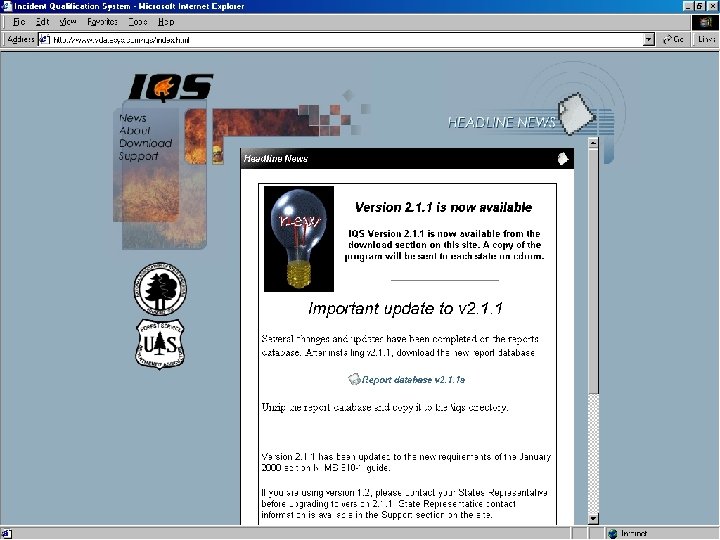Open the News navigation link
The image size is (720, 540).
click(133, 118)
